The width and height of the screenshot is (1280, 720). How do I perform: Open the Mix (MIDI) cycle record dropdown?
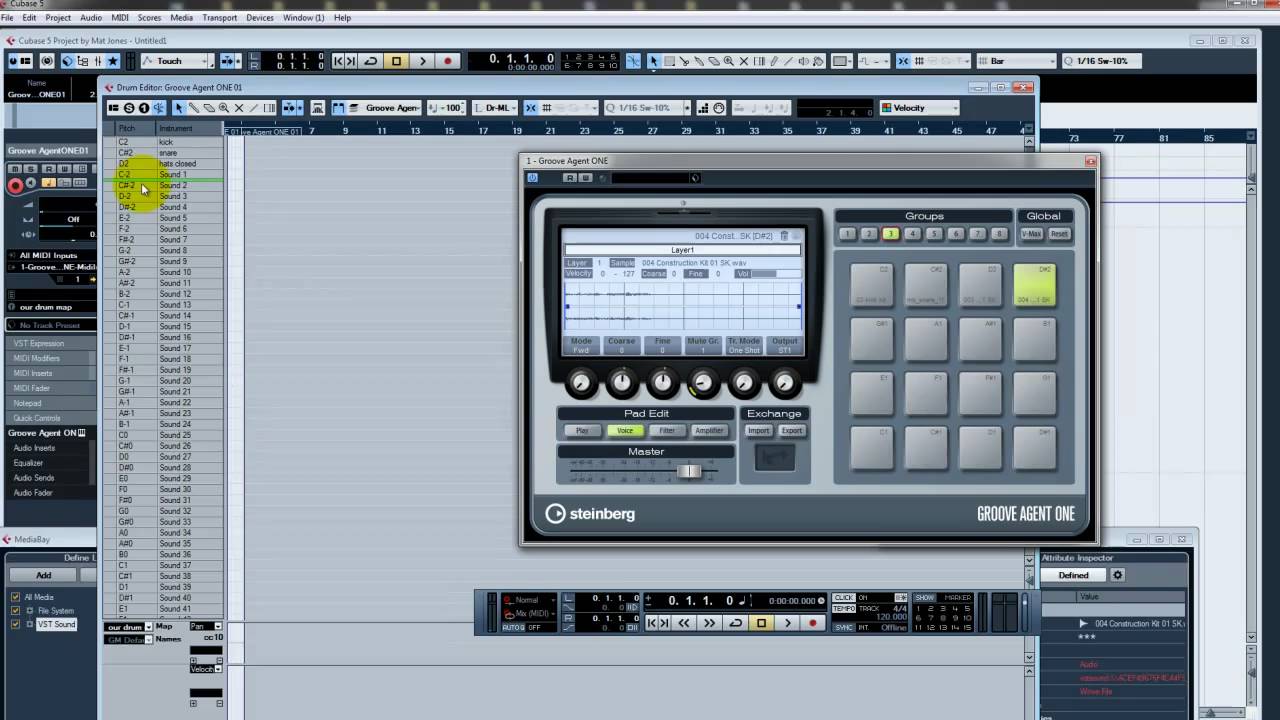tap(530, 613)
